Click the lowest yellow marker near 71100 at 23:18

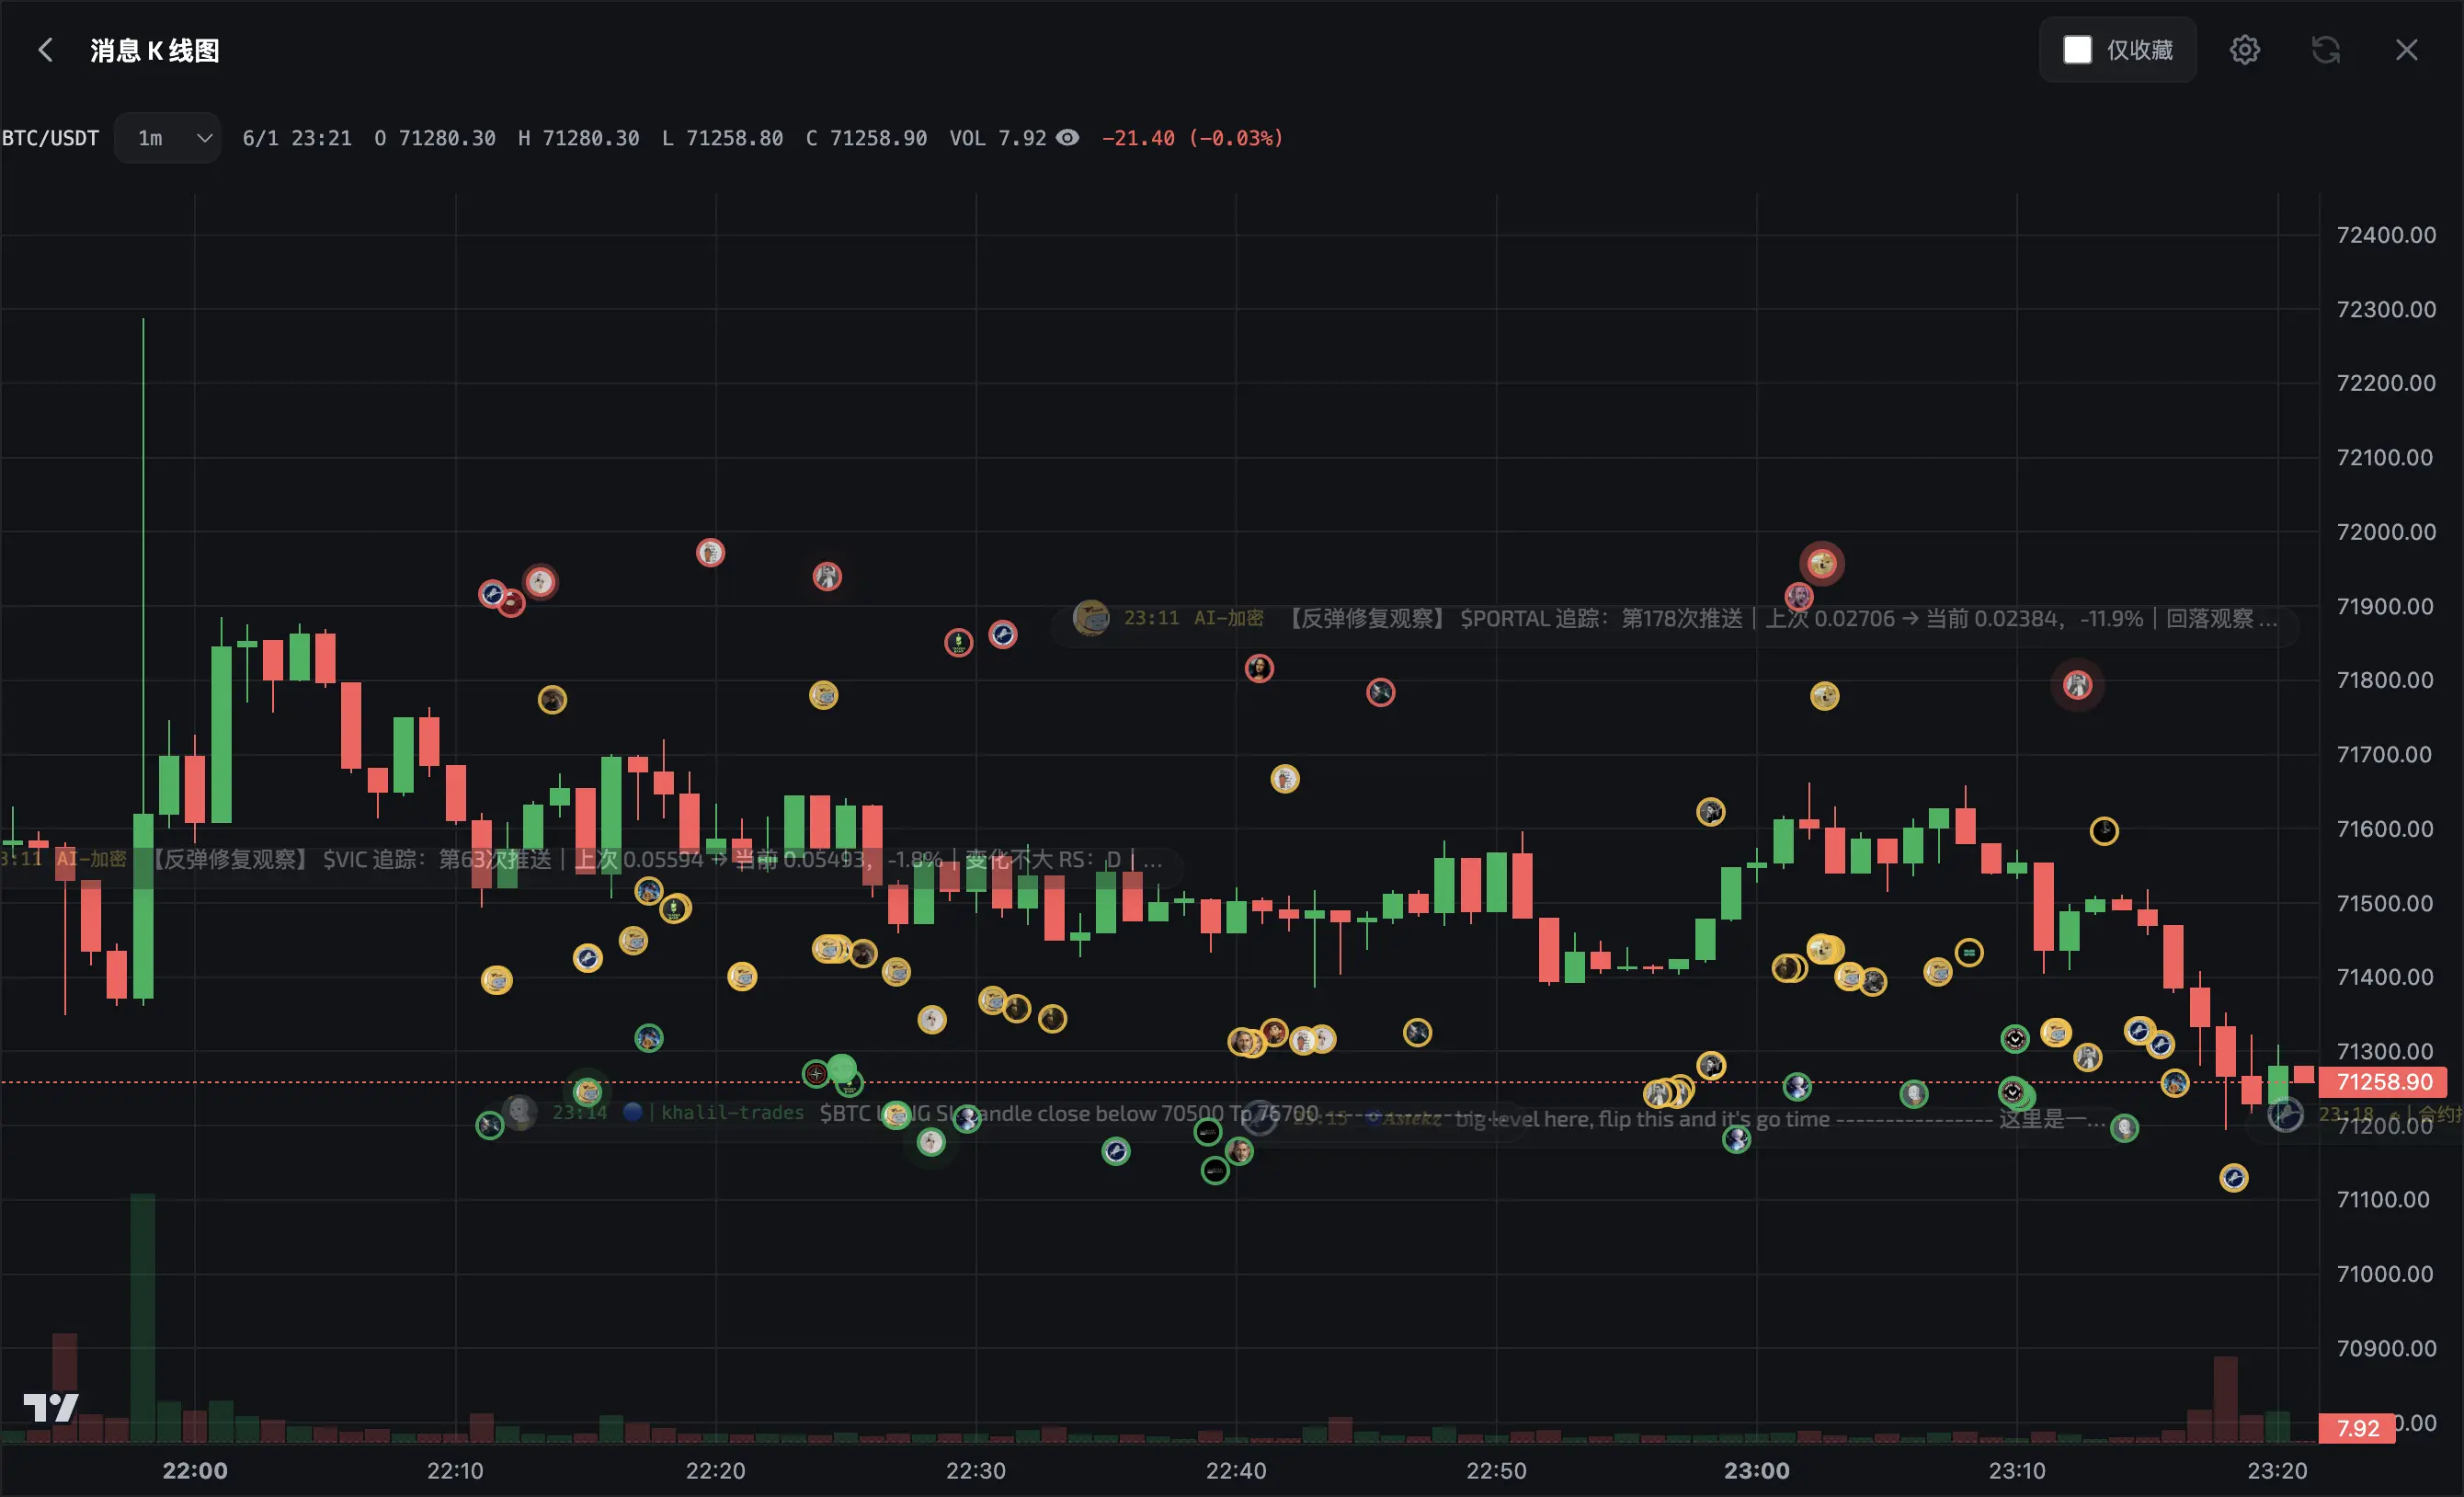pos(2234,1178)
